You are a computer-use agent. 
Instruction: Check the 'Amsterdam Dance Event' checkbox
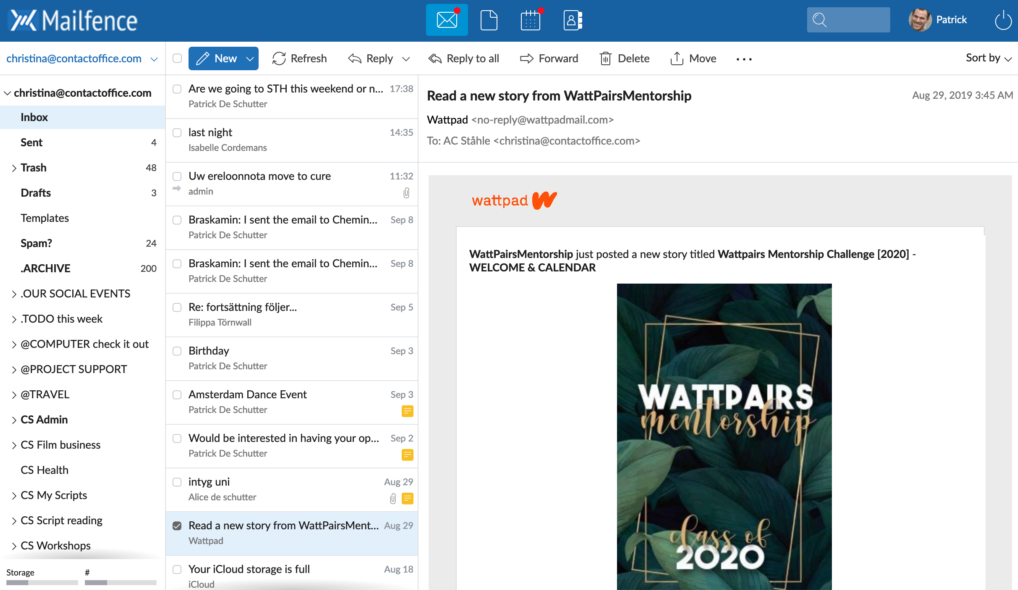[177, 394]
